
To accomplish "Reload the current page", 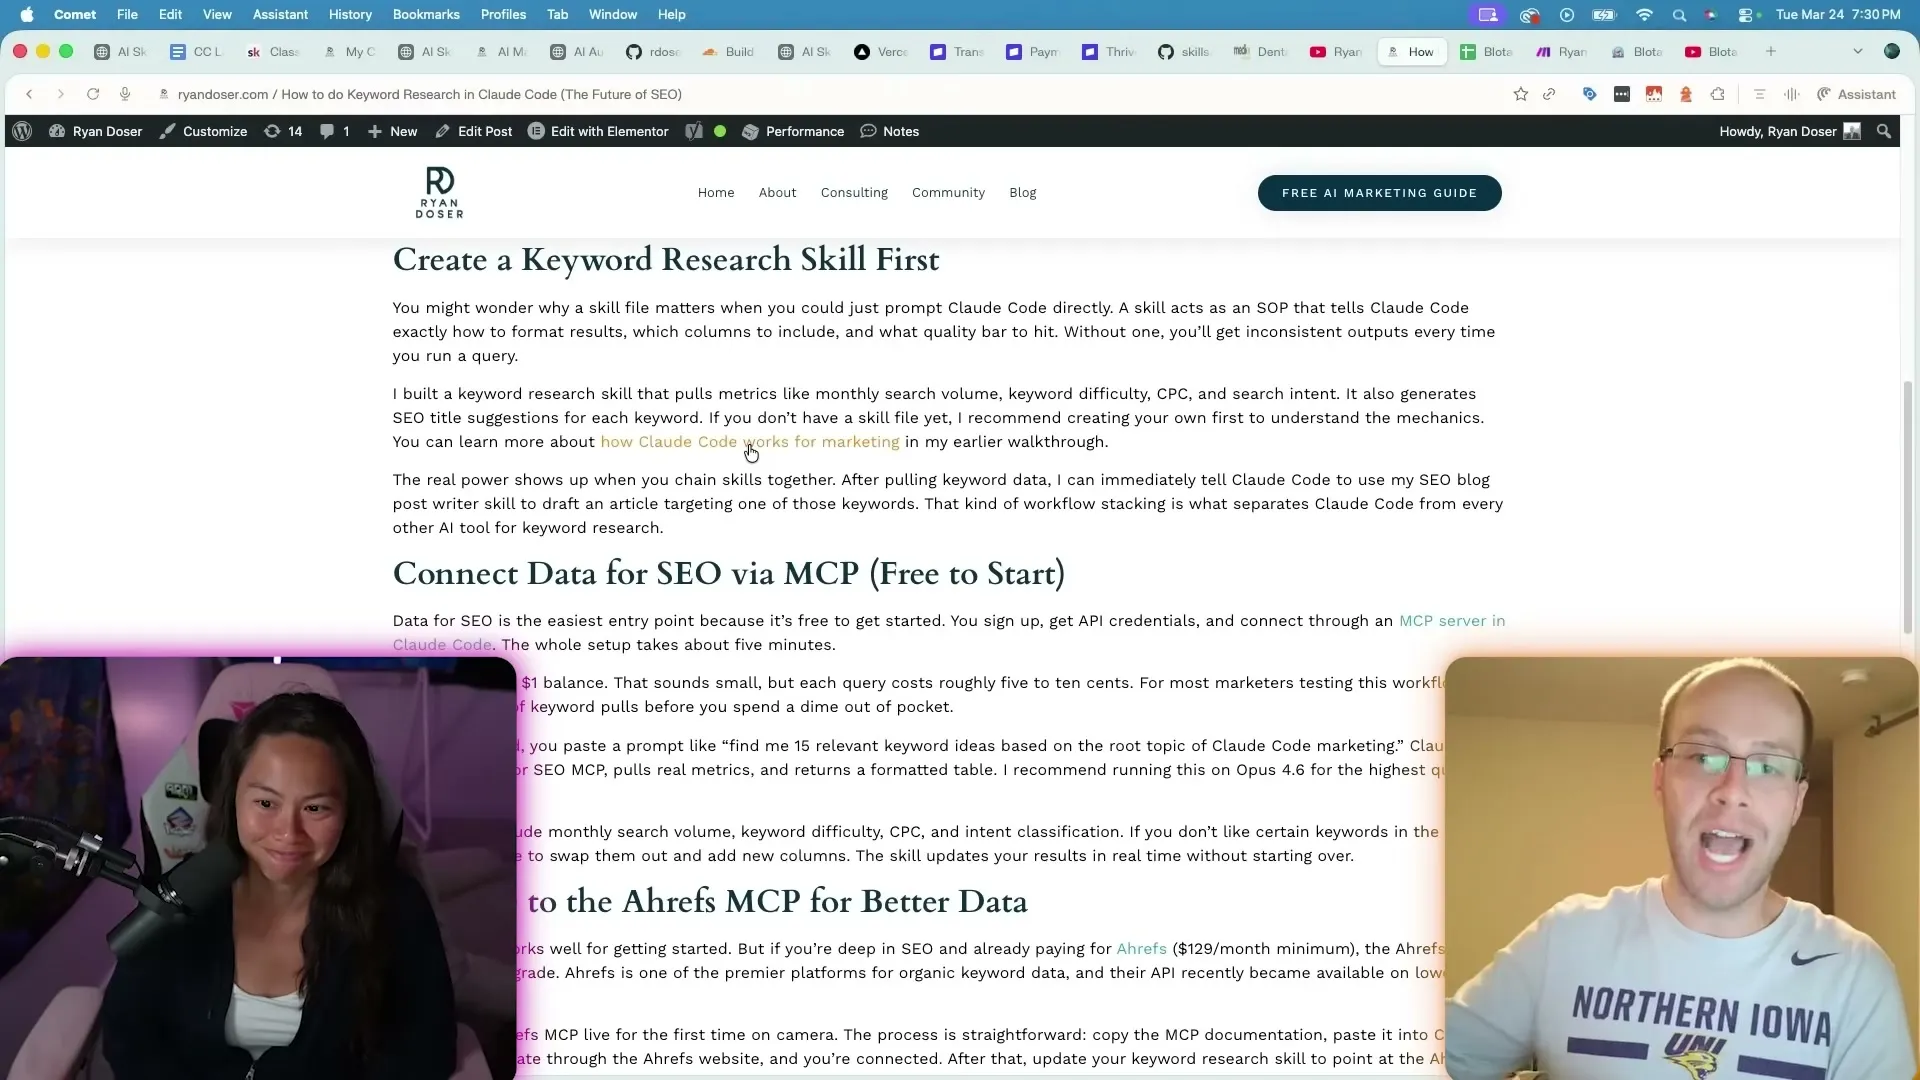I will pos(93,94).
